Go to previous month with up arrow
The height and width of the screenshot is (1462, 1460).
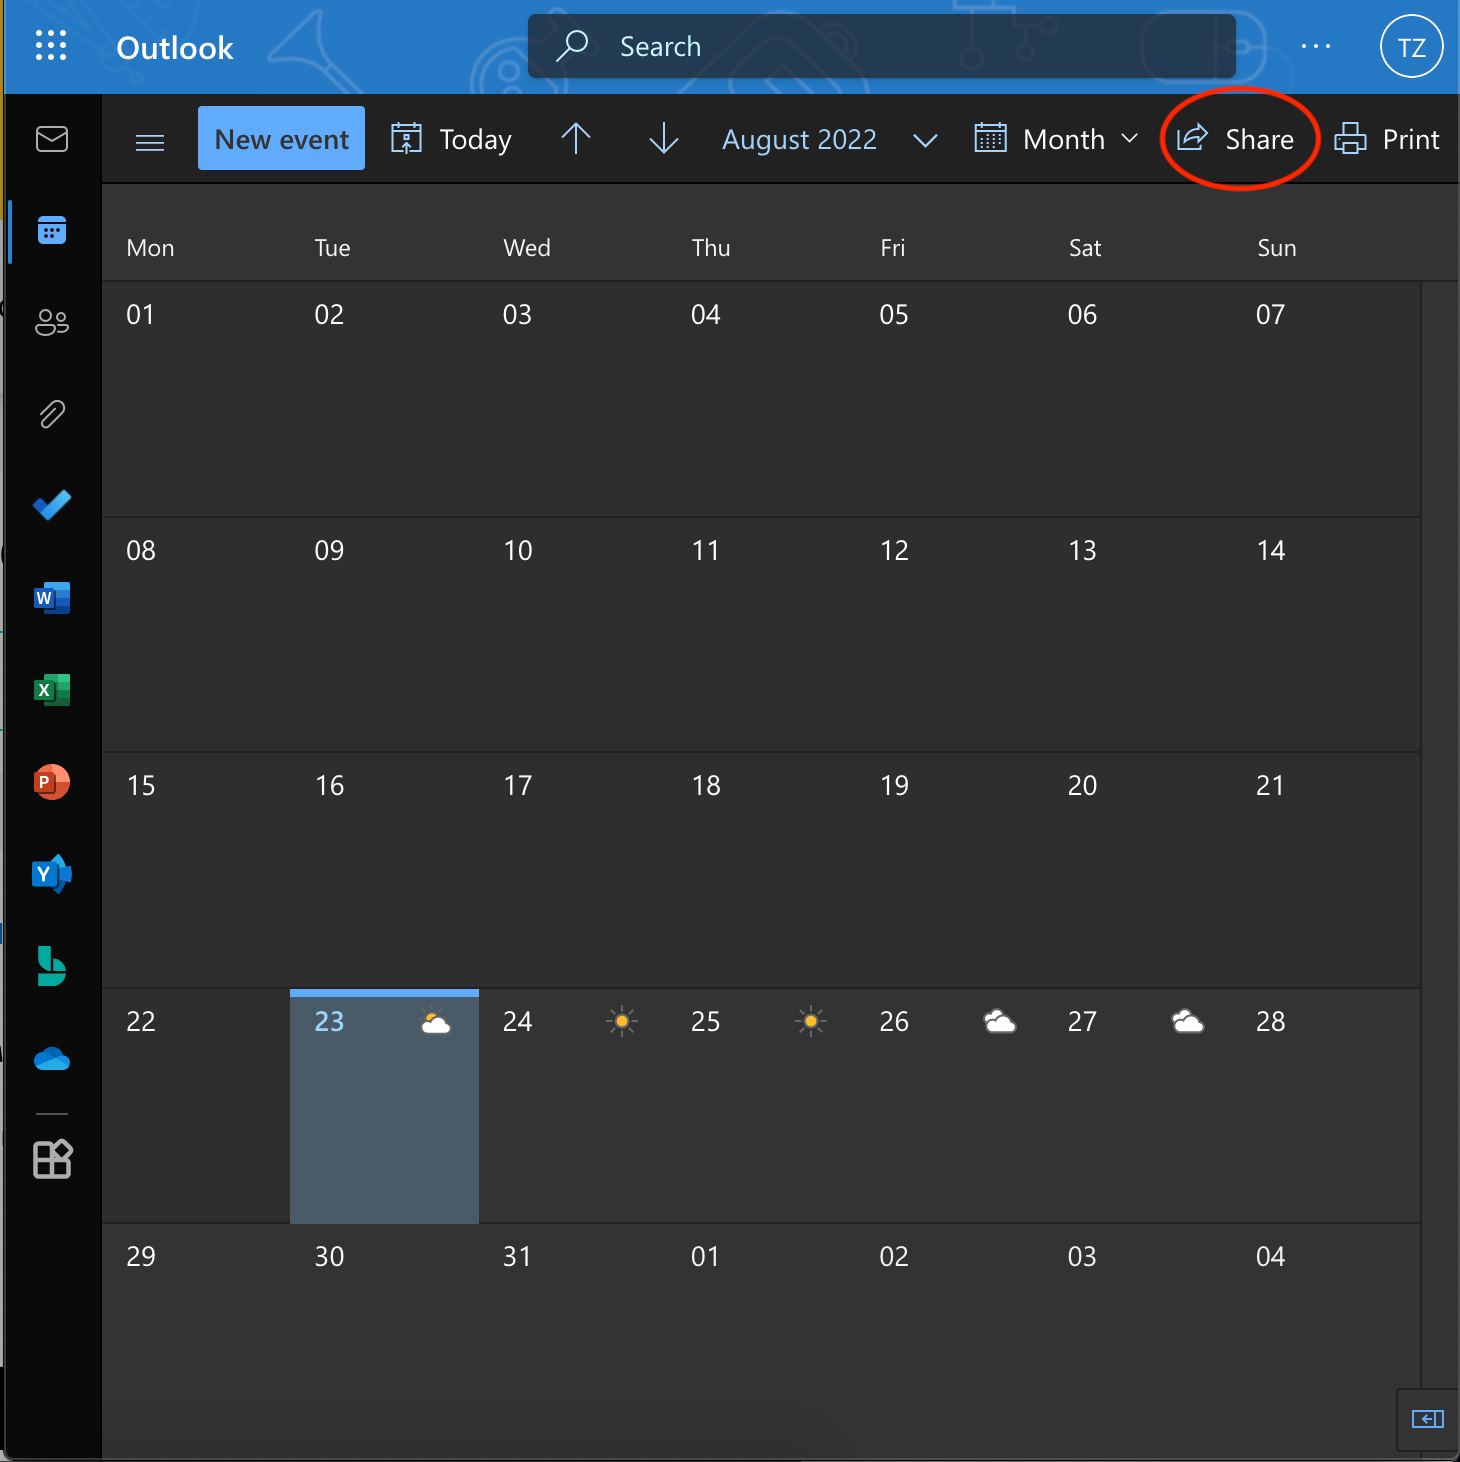pos(576,139)
